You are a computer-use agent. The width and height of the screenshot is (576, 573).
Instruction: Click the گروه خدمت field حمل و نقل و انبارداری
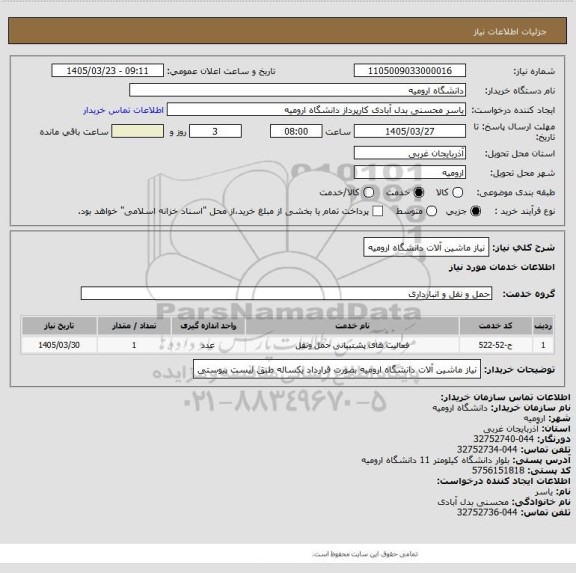pos(286,293)
